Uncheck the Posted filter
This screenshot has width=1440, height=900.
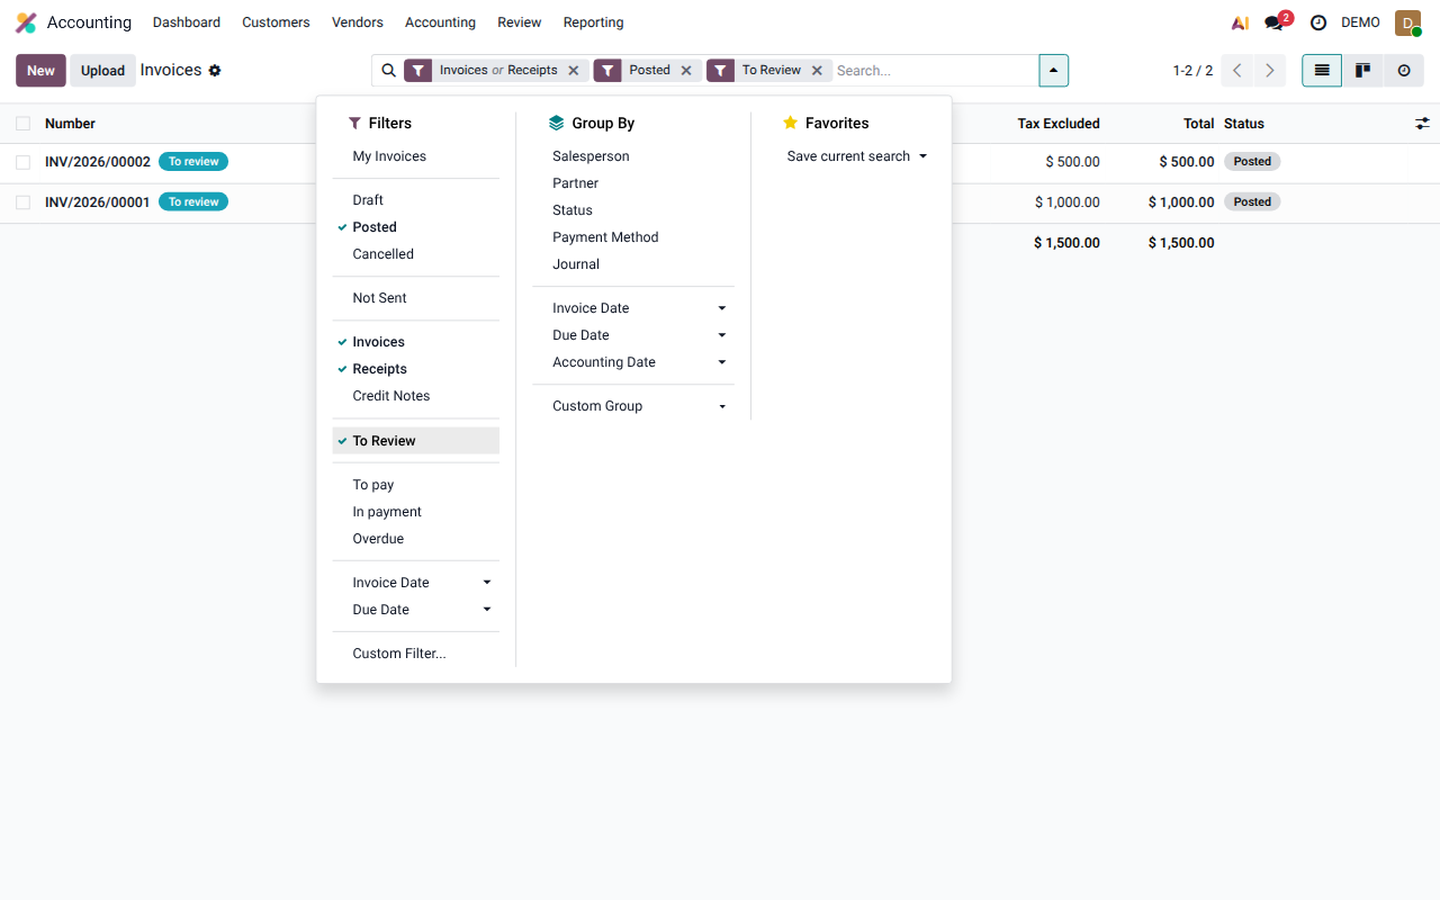tap(415, 227)
